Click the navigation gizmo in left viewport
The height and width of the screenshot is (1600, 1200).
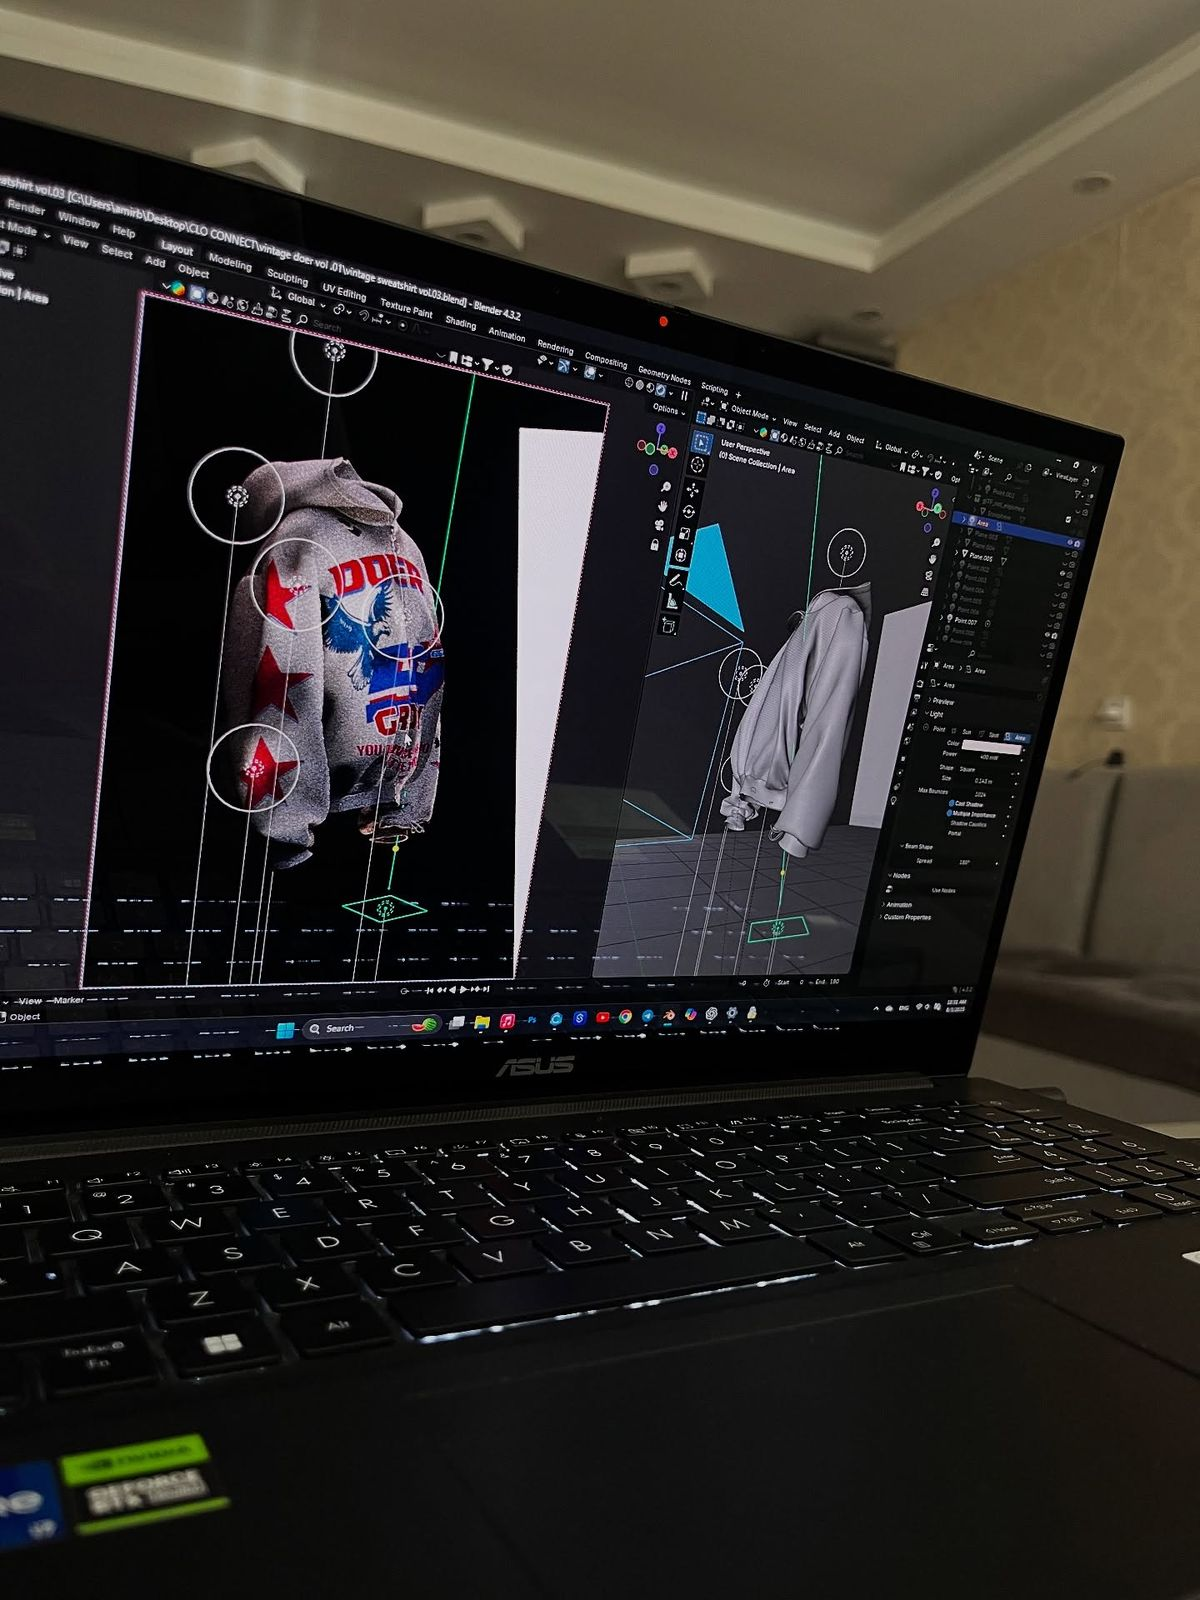tap(657, 448)
